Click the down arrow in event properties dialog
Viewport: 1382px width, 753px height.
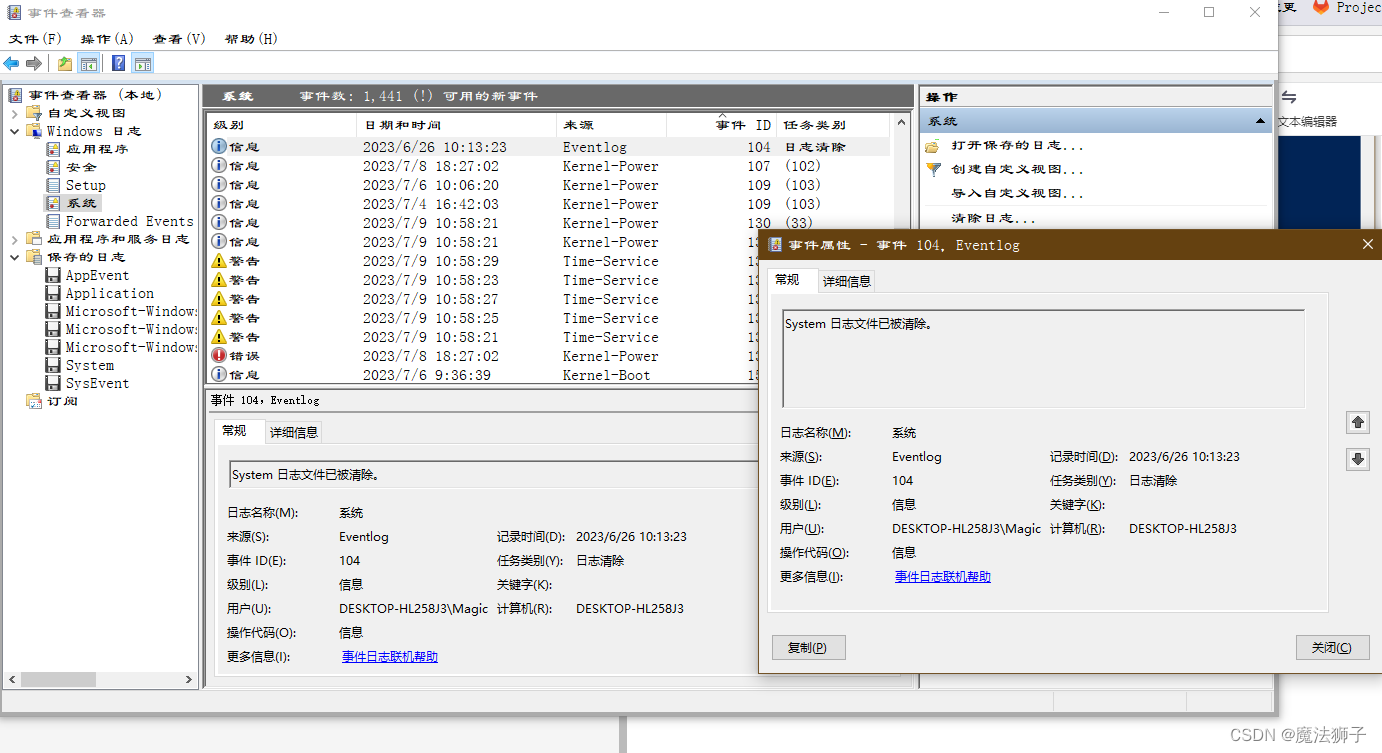click(1358, 459)
